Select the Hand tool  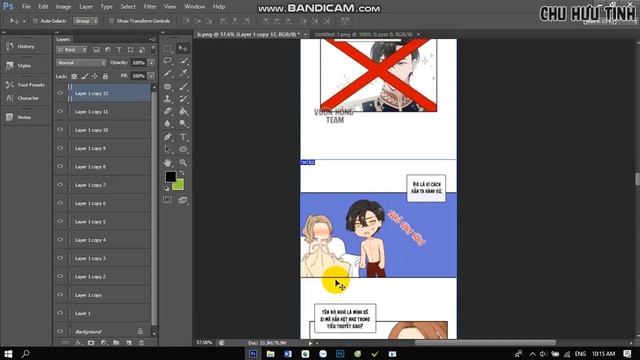tap(168, 162)
